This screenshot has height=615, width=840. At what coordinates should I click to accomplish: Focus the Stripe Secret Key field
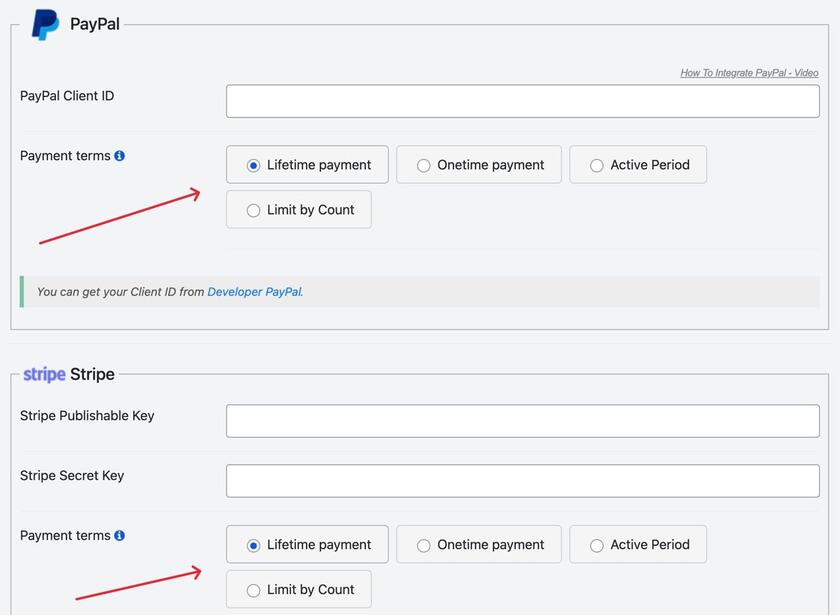click(522, 481)
